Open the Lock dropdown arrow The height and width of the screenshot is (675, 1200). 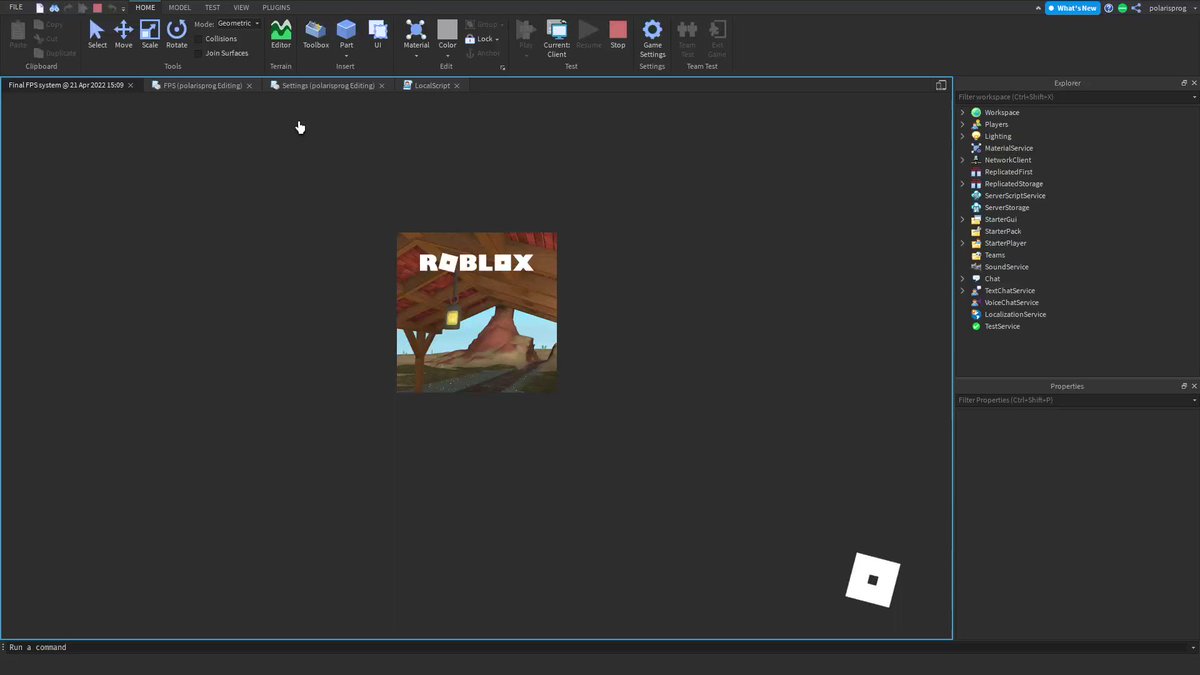coord(497,39)
